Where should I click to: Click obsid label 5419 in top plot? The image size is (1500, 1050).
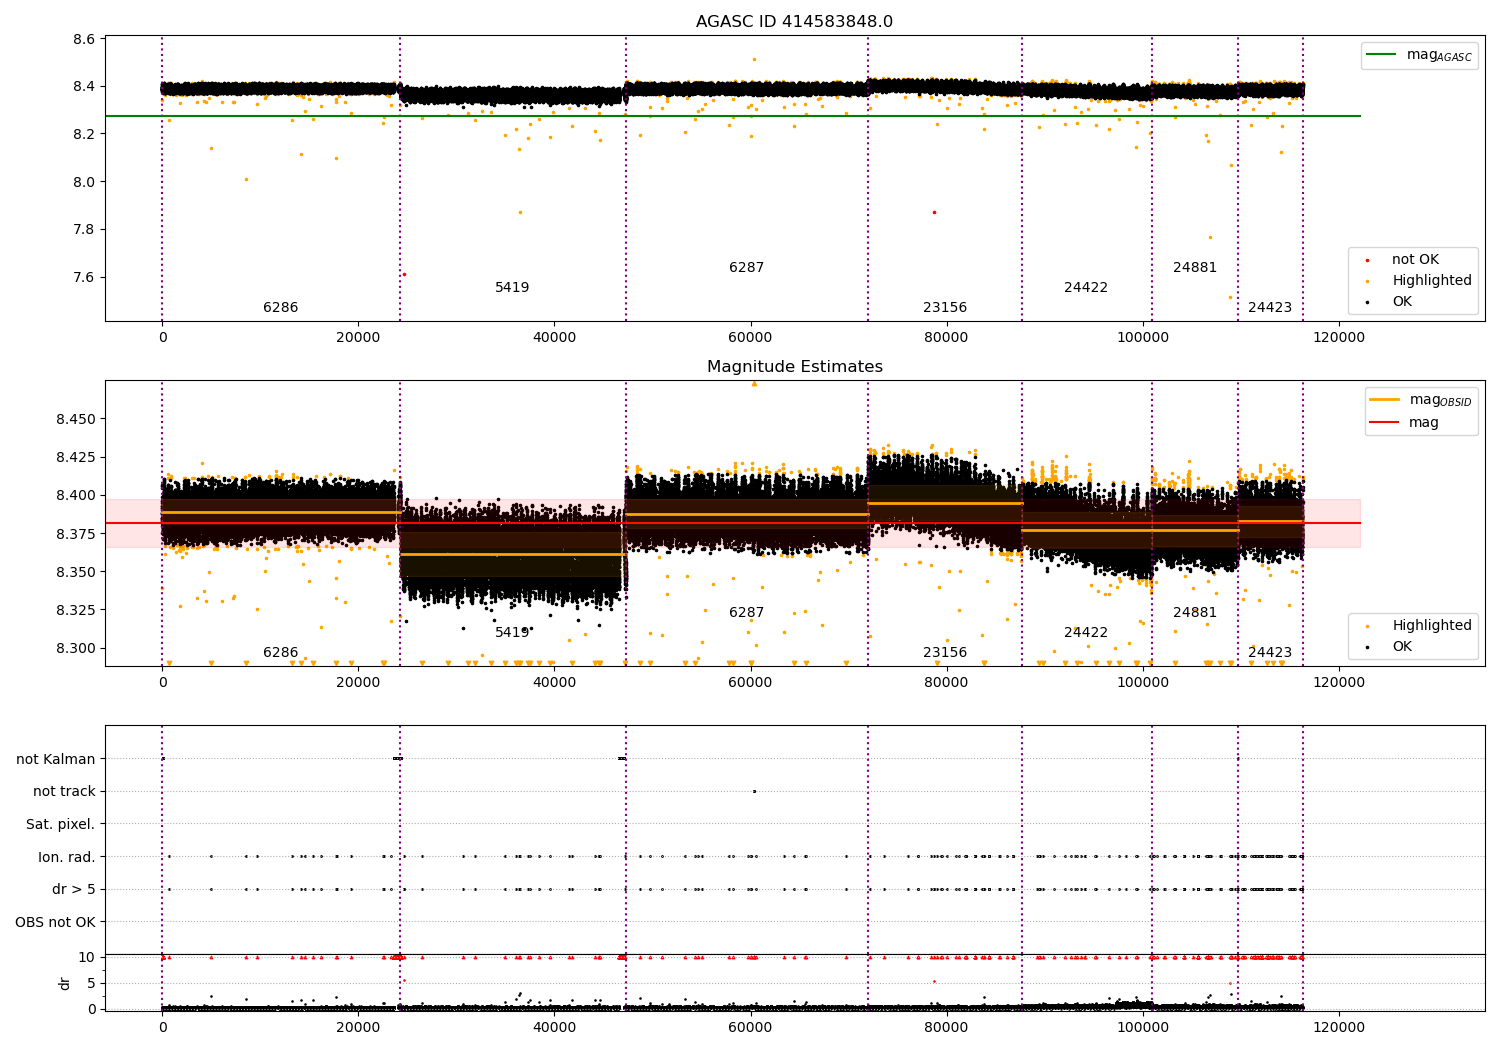(512, 288)
